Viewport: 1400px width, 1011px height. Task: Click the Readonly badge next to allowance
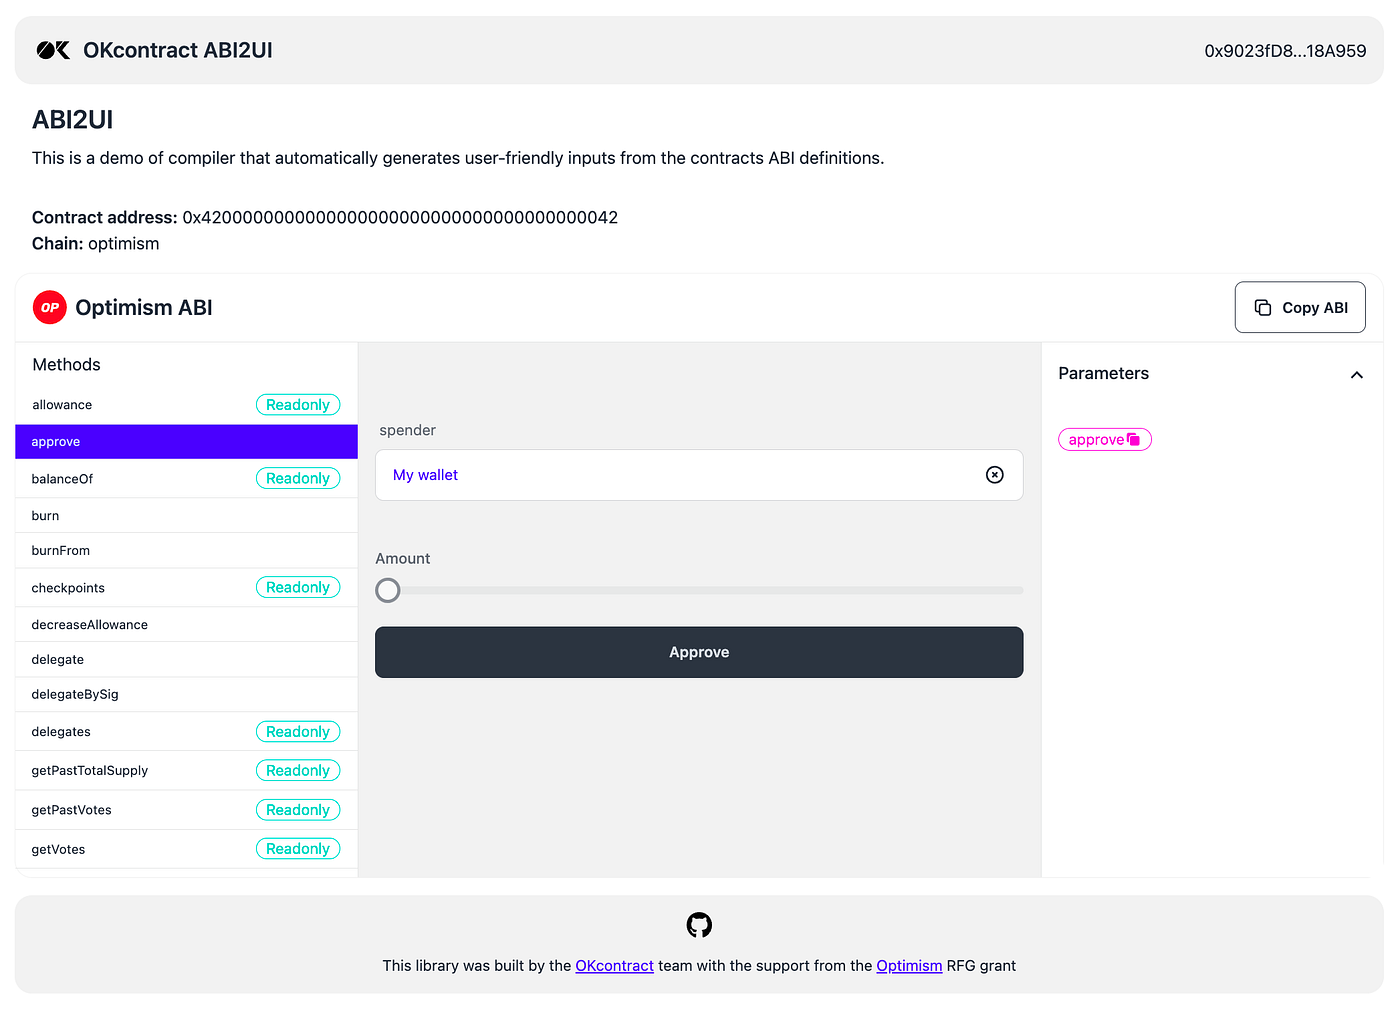coord(298,405)
